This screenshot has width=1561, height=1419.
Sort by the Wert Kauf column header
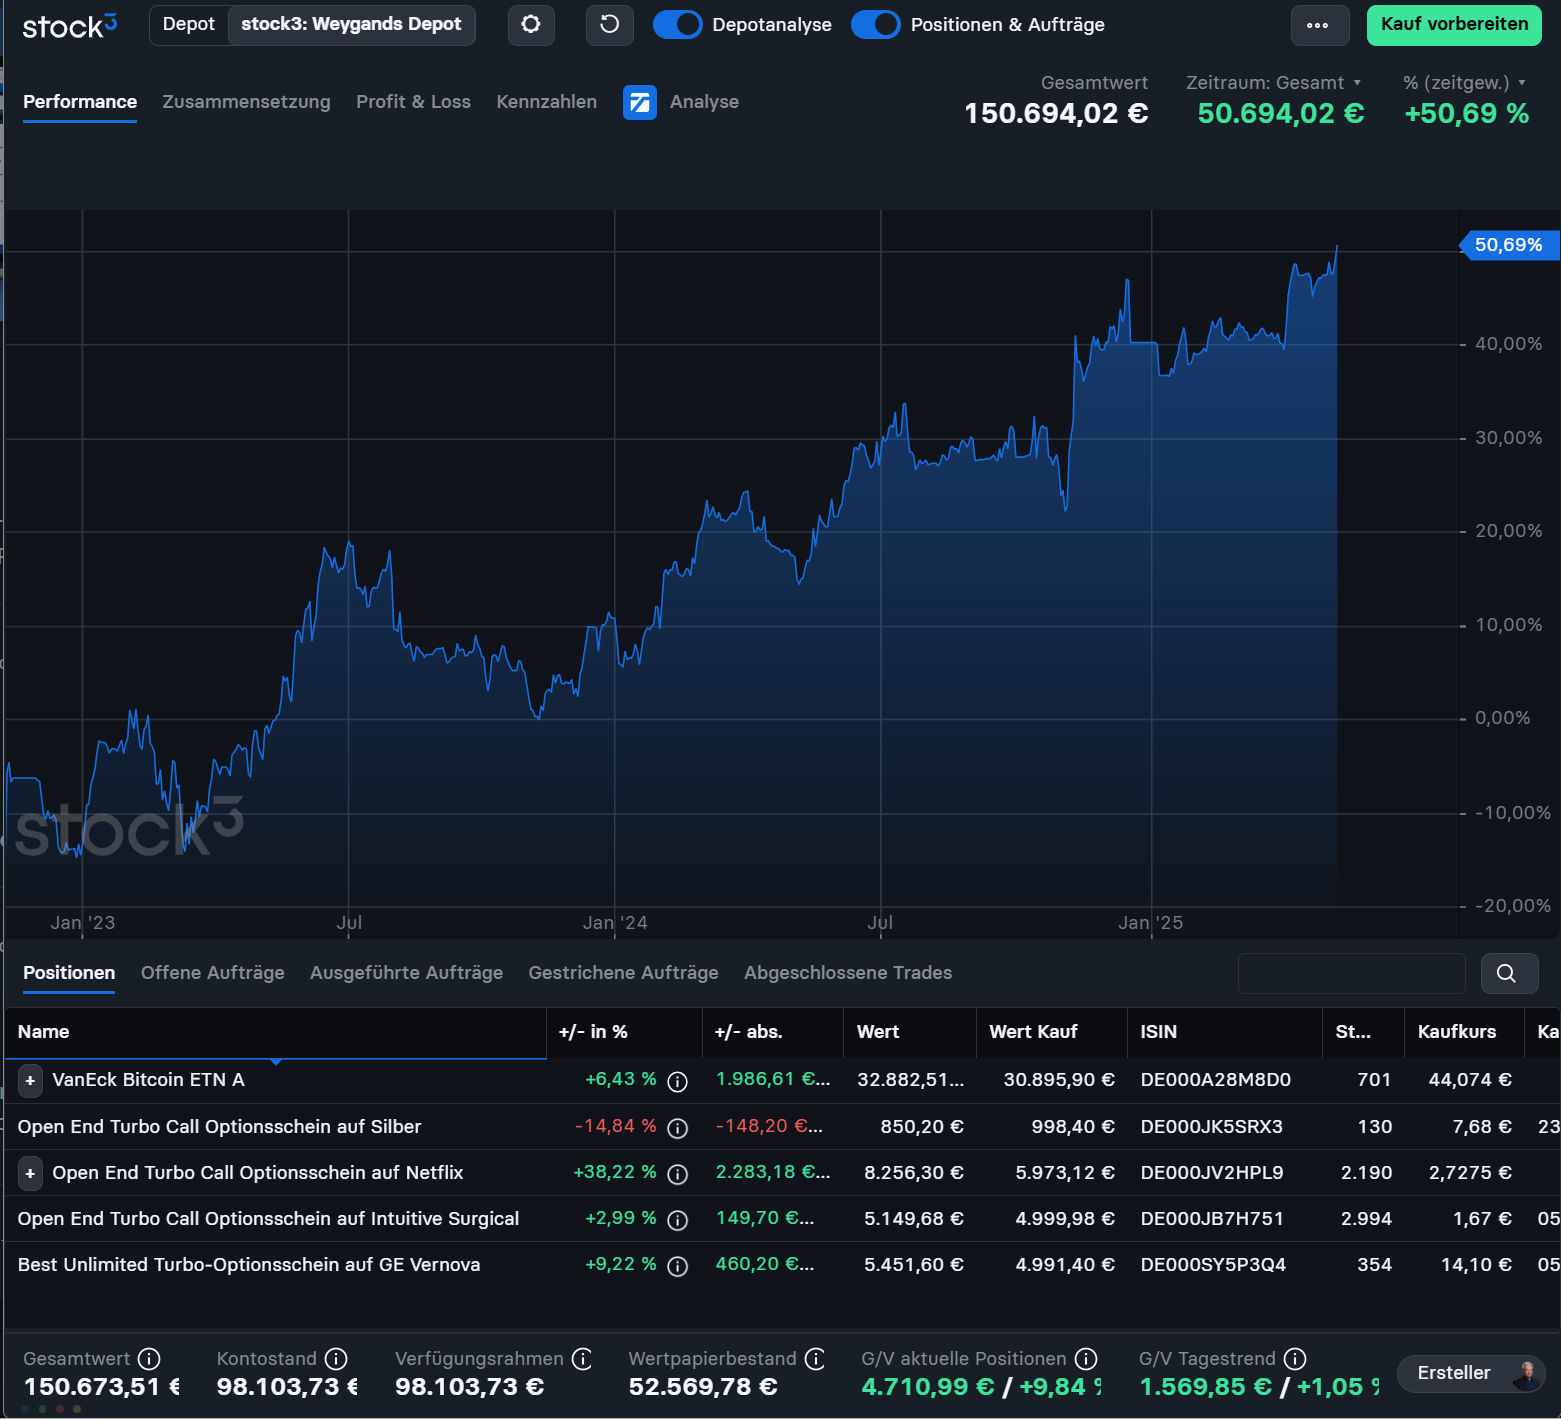tap(1052, 1032)
